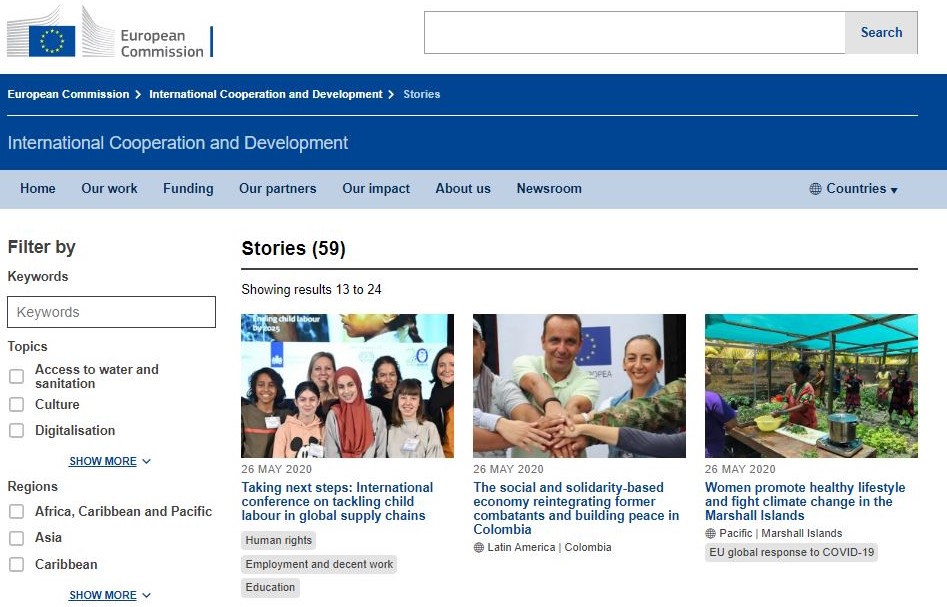Select the Education tag
The width and height of the screenshot is (947, 607).
pos(270,588)
